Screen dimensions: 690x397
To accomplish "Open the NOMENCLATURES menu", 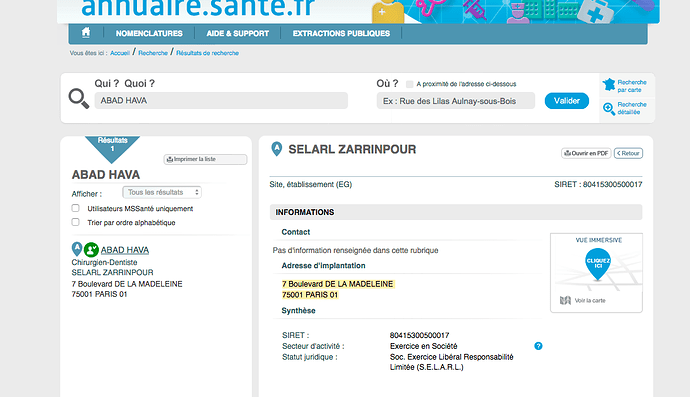I will pos(149,33).
